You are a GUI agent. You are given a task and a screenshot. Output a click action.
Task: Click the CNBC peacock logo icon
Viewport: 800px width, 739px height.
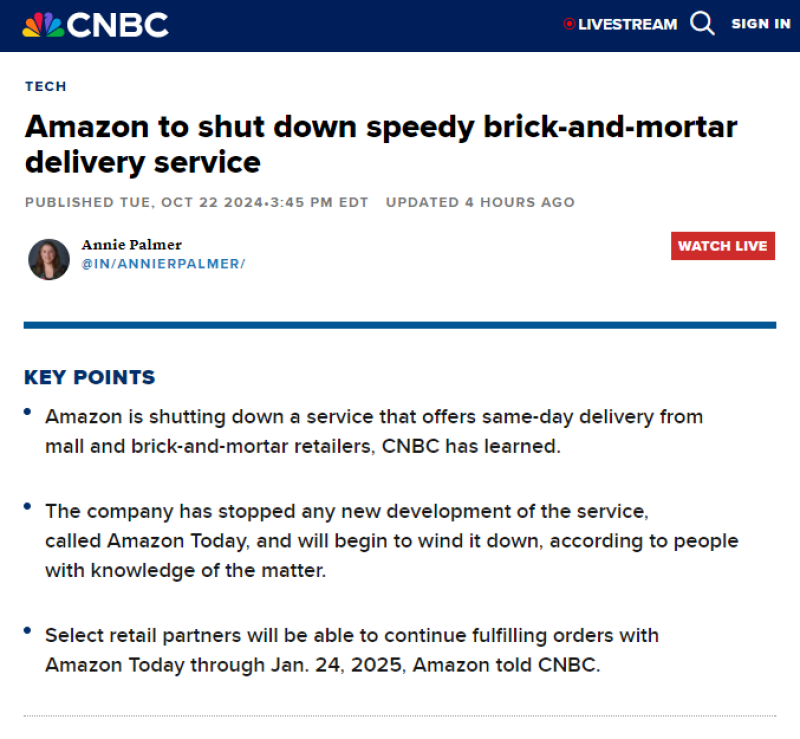43,24
